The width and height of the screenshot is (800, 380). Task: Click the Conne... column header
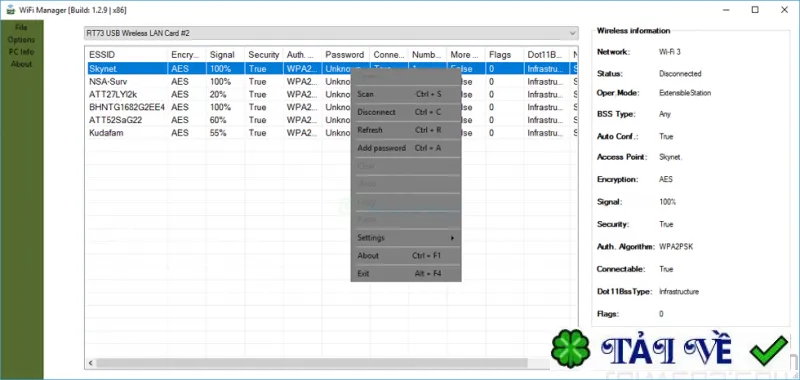[x=389, y=55]
